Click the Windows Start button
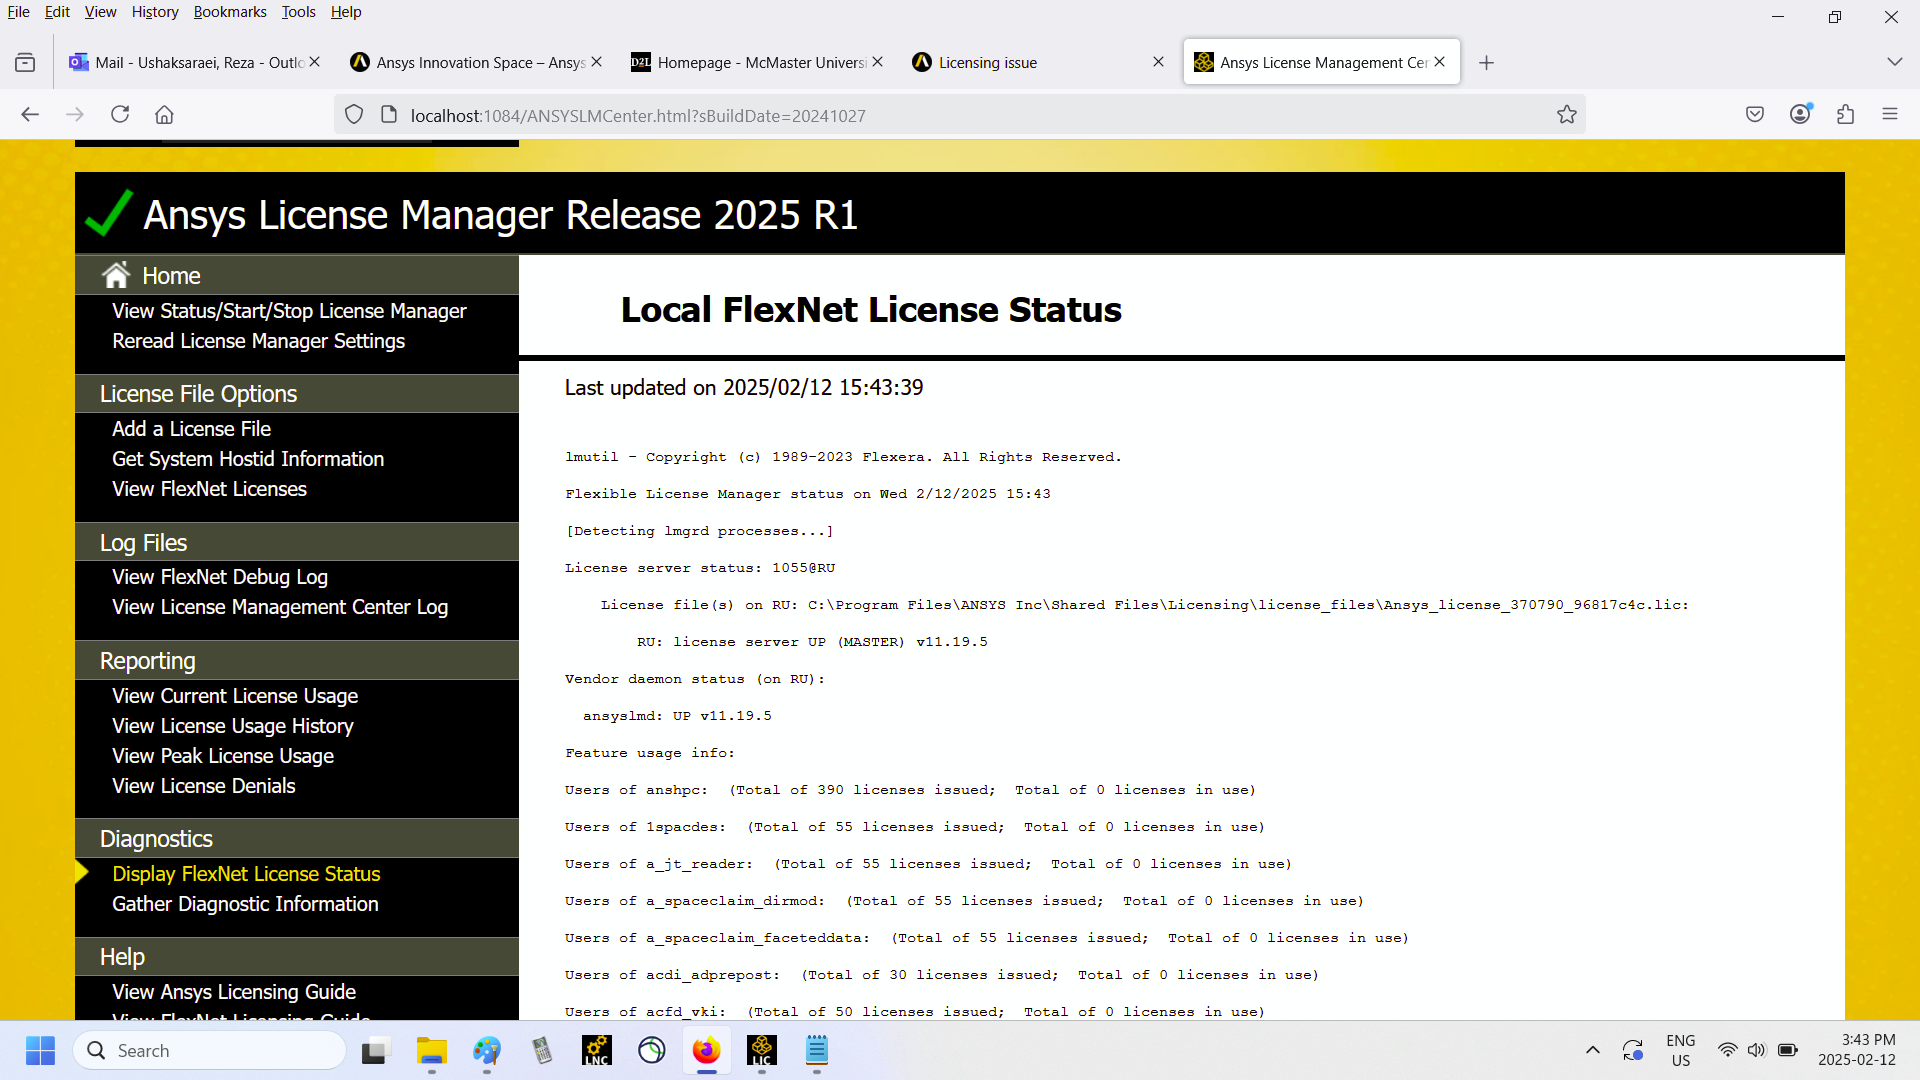1920x1080 pixels. point(40,1050)
